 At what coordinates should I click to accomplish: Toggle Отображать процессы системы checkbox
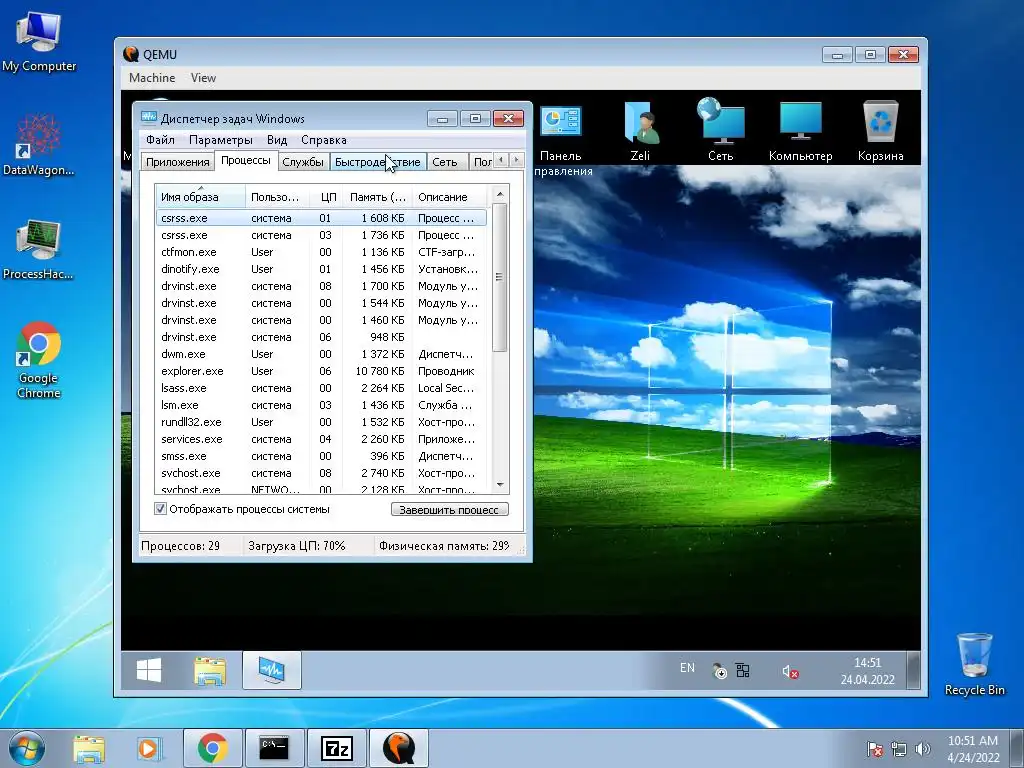(160, 509)
